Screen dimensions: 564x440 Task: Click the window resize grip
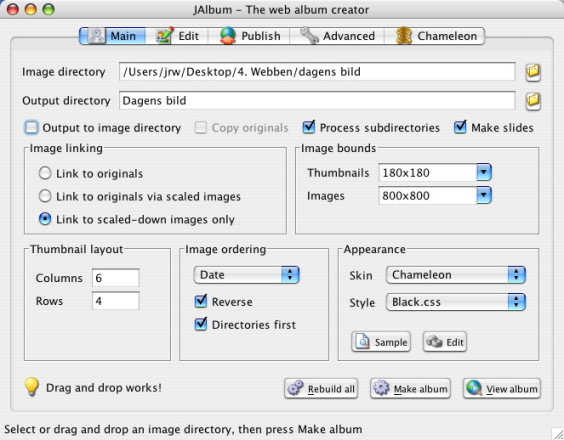click(558, 434)
